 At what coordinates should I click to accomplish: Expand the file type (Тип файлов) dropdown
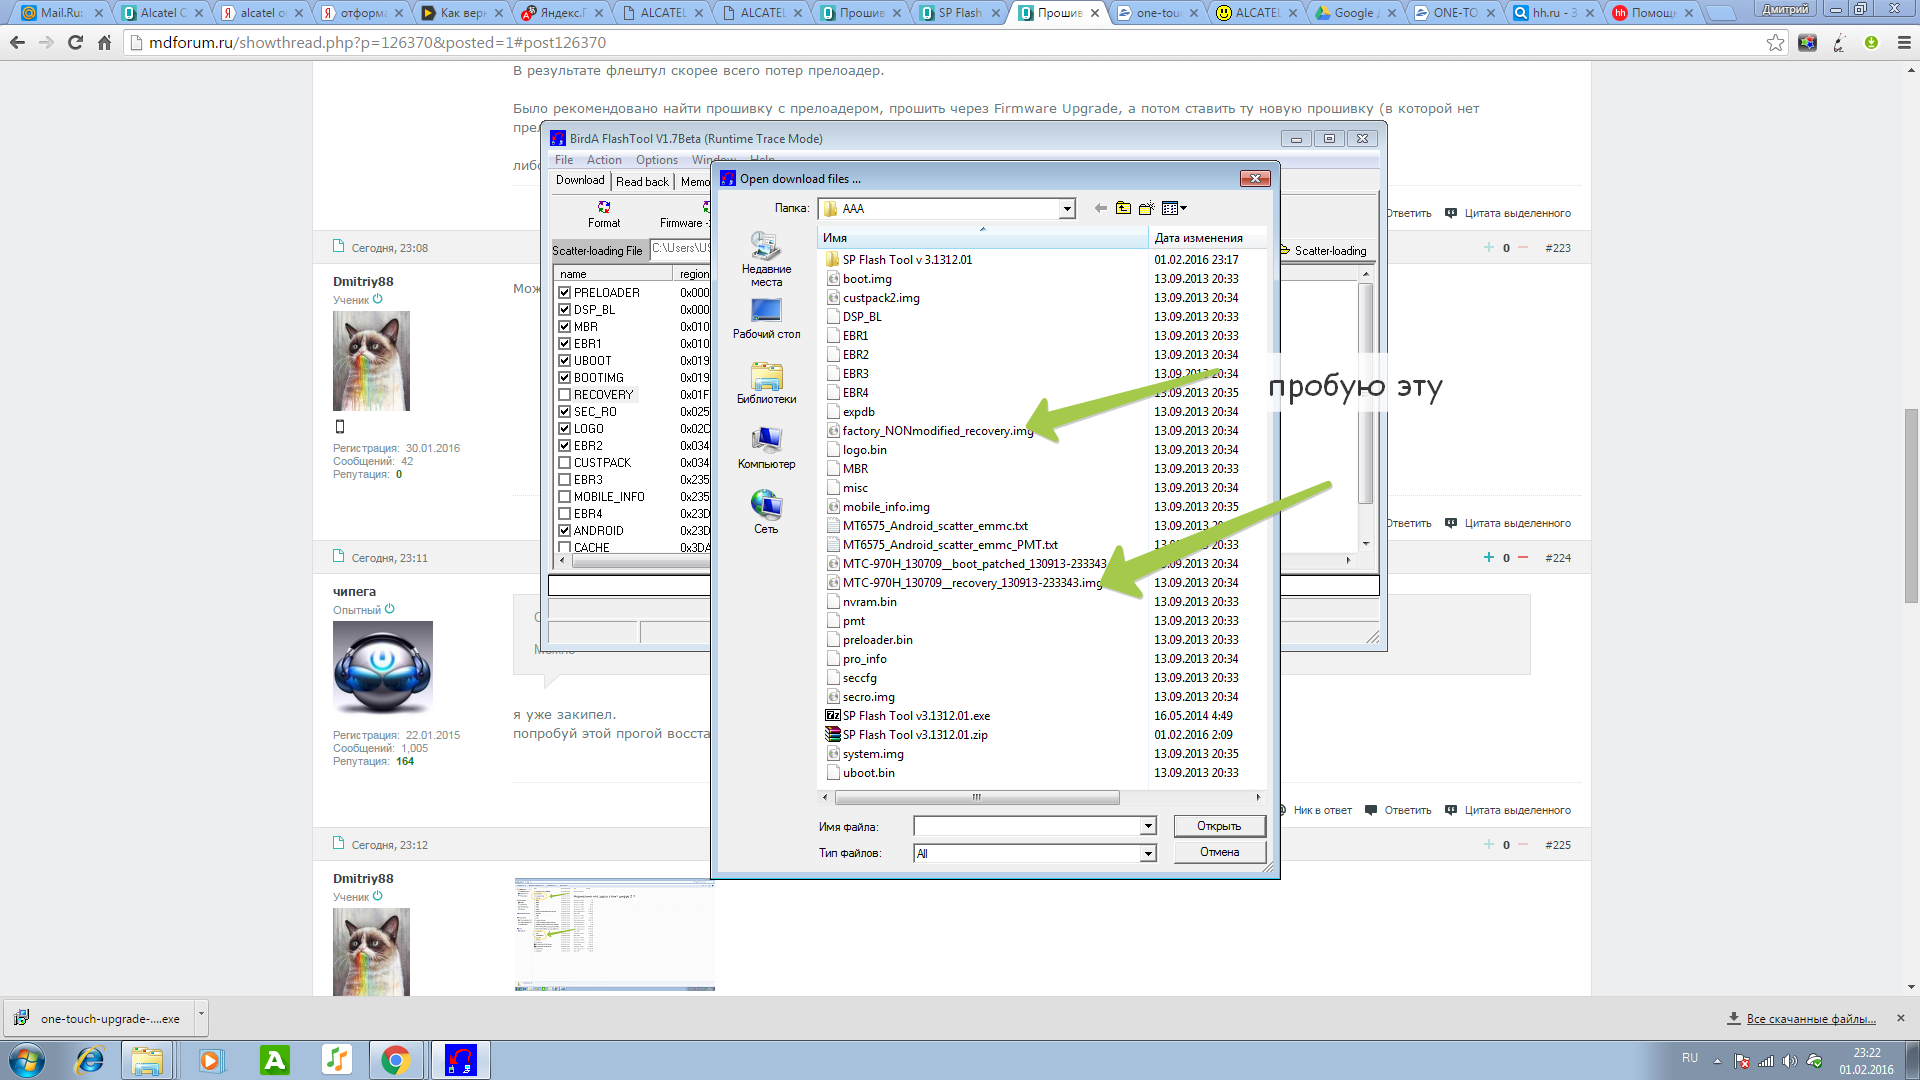(1148, 853)
